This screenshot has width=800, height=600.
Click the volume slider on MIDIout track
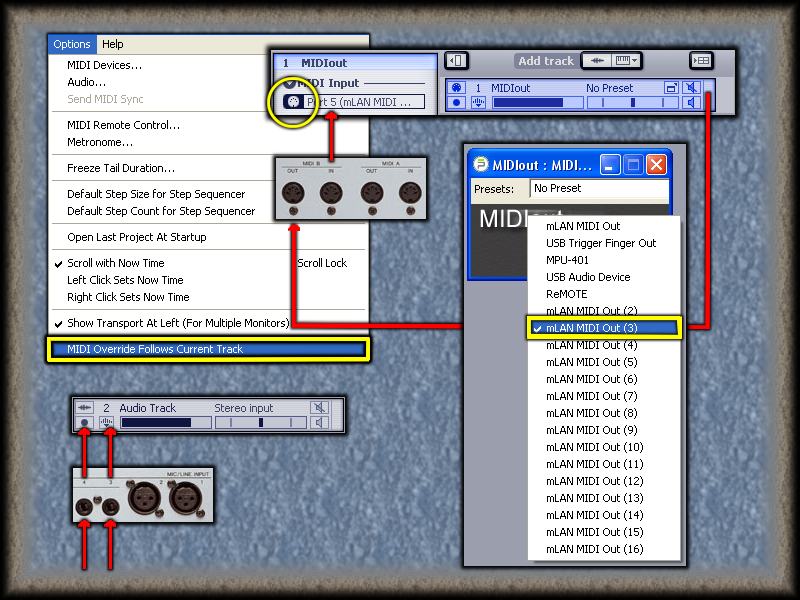pyautogui.click(x=538, y=103)
